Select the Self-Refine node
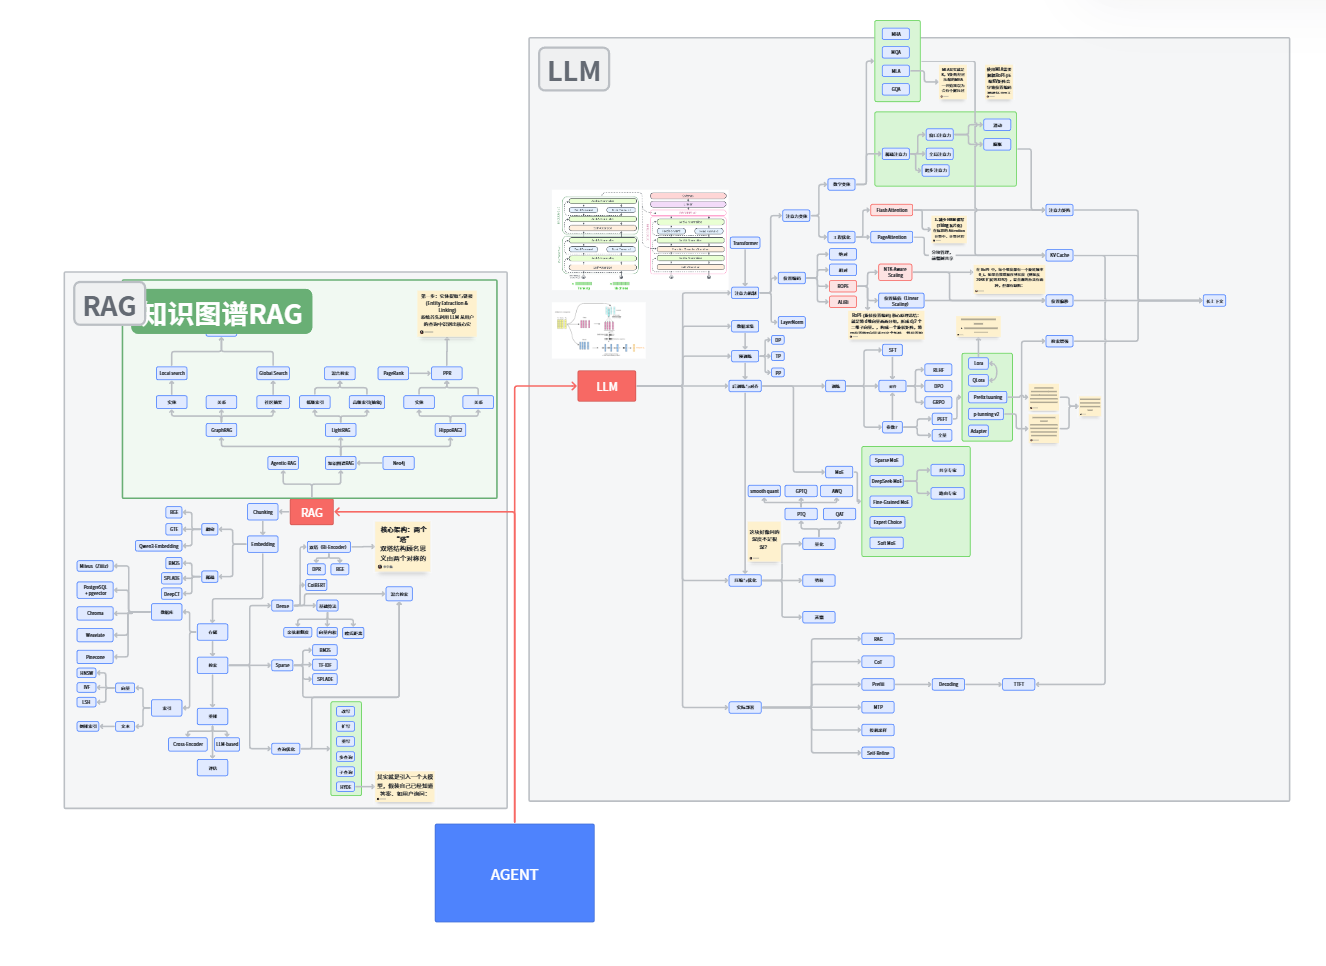1326x966 pixels. click(x=878, y=753)
